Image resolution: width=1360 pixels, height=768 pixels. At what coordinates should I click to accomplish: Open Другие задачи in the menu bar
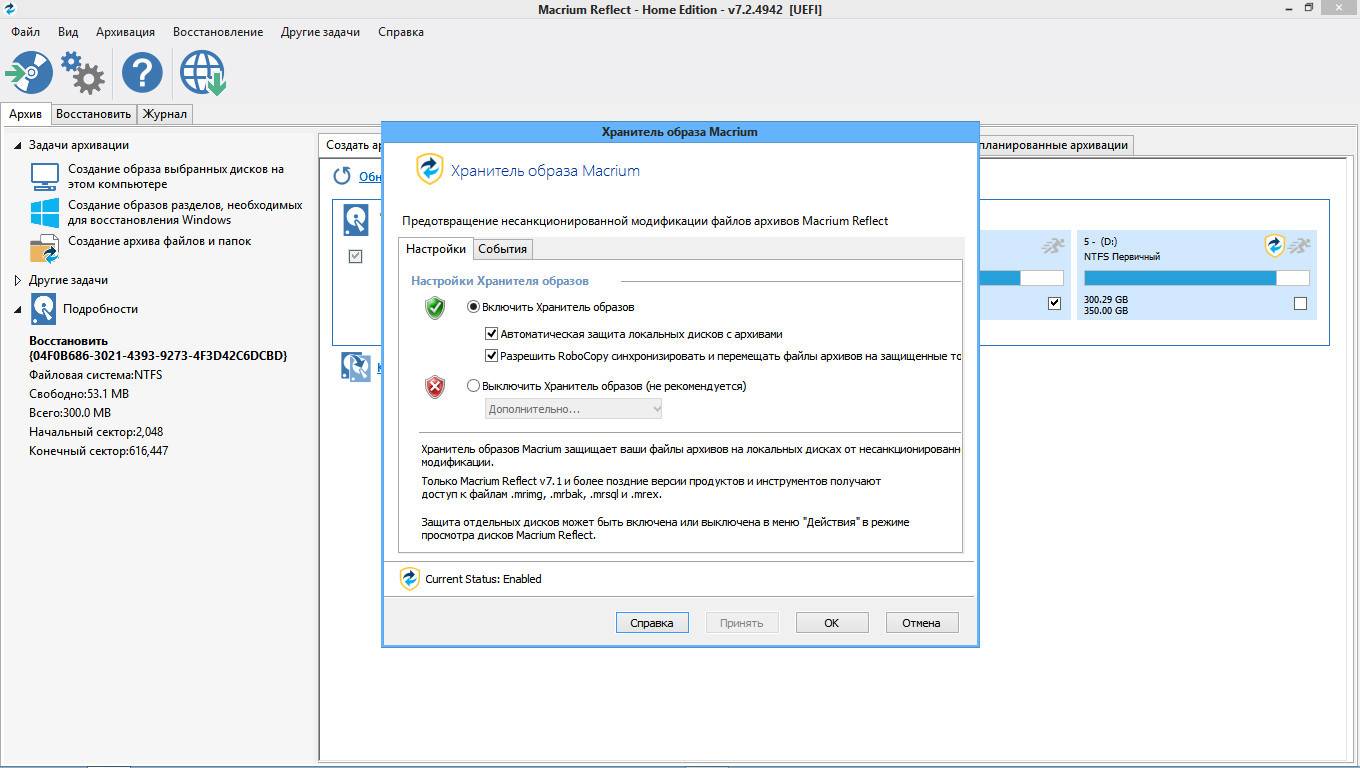[x=320, y=32]
